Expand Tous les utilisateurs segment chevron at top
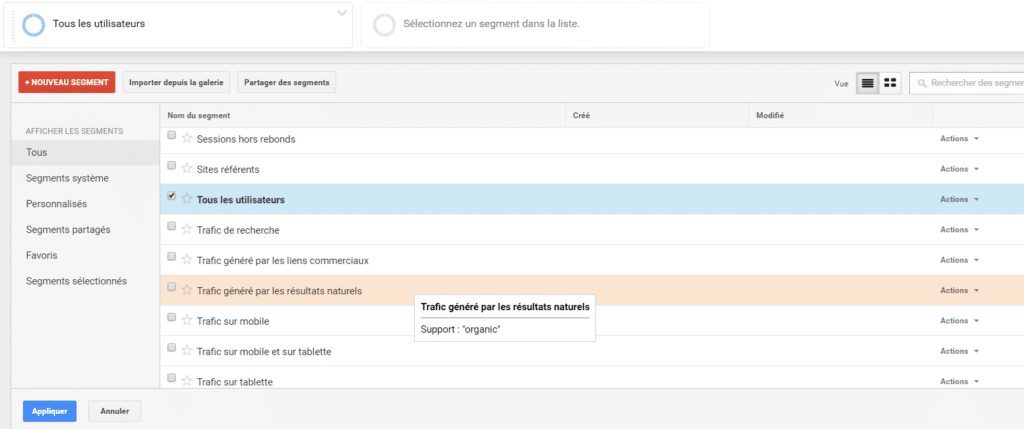This screenshot has width=1024, height=429. (342, 13)
